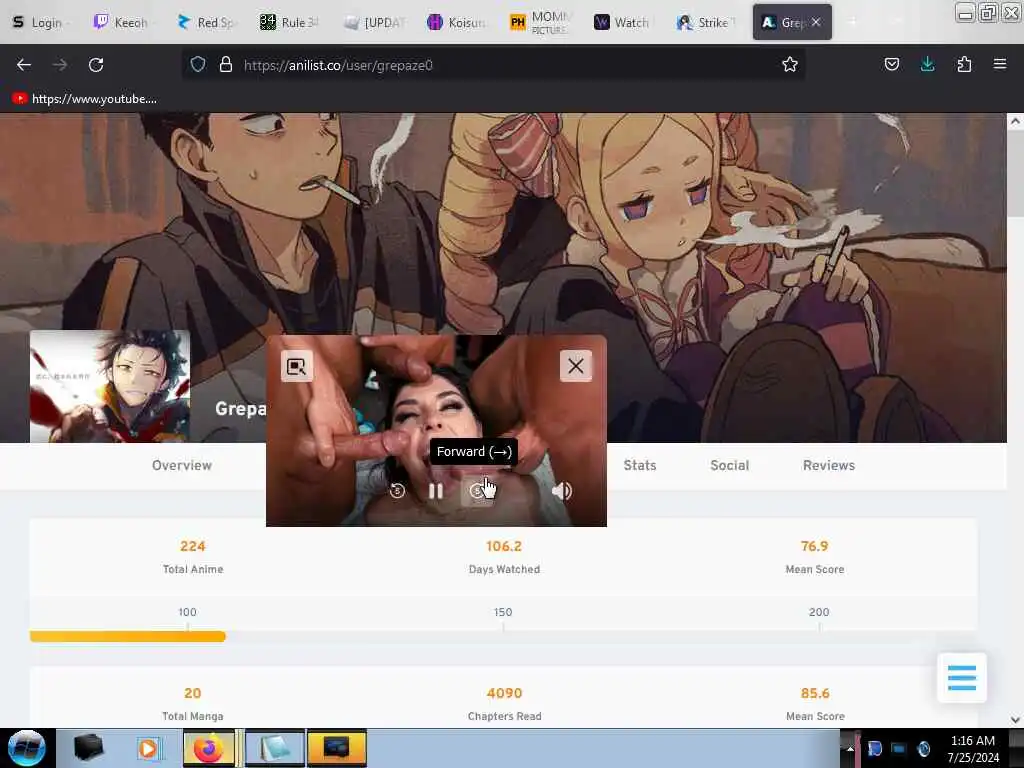Open the Firefox downloads panel
This screenshot has width=1024, height=768.
pyautogui.click(x=927, y=65)
